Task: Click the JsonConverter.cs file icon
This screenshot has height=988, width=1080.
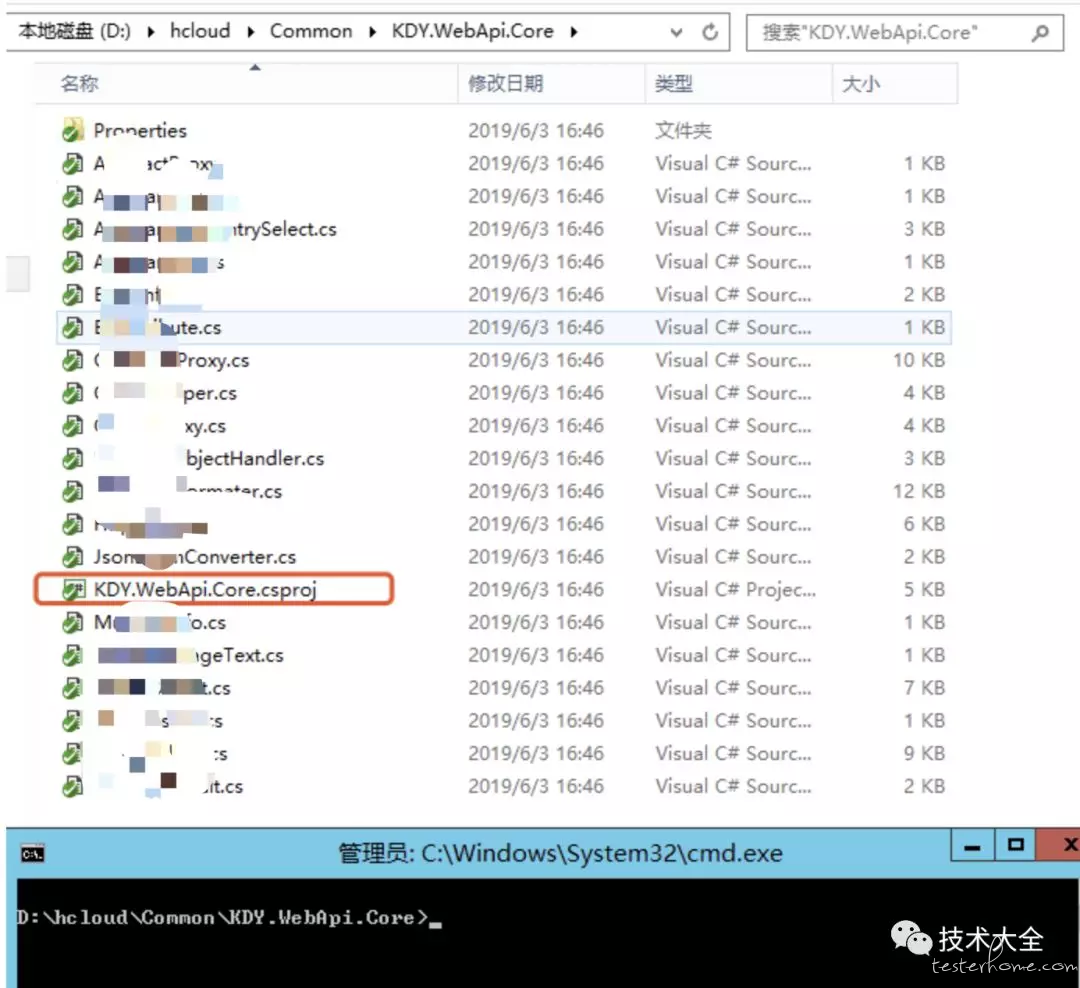Action: 72,557
